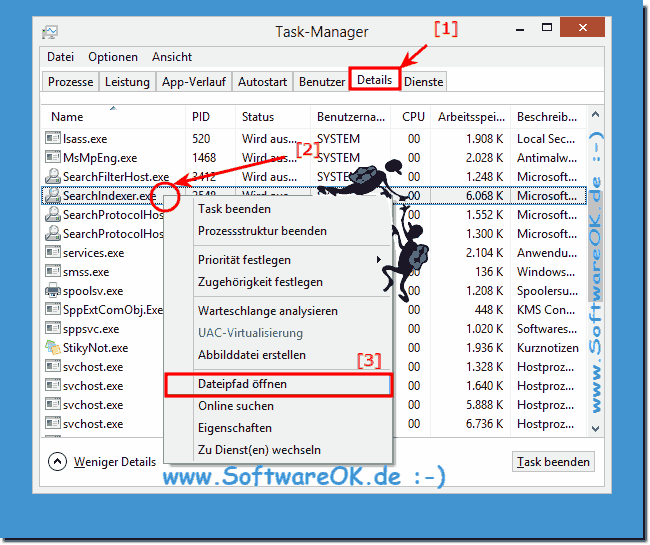Click PID value 520
The height and width of the screenshot is (545, 650).
pyautogui.click(x=201, y=138)
